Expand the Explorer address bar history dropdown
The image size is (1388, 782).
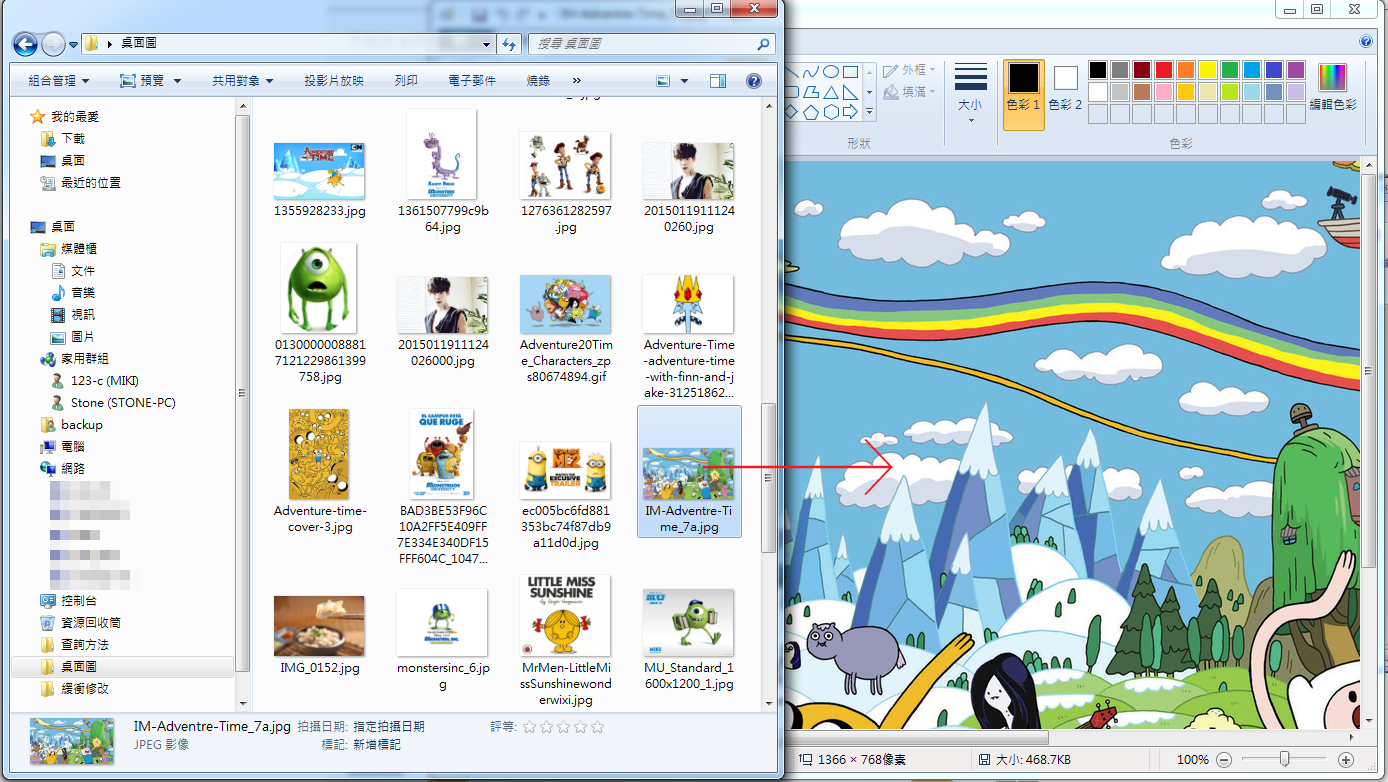pos(487,44)
